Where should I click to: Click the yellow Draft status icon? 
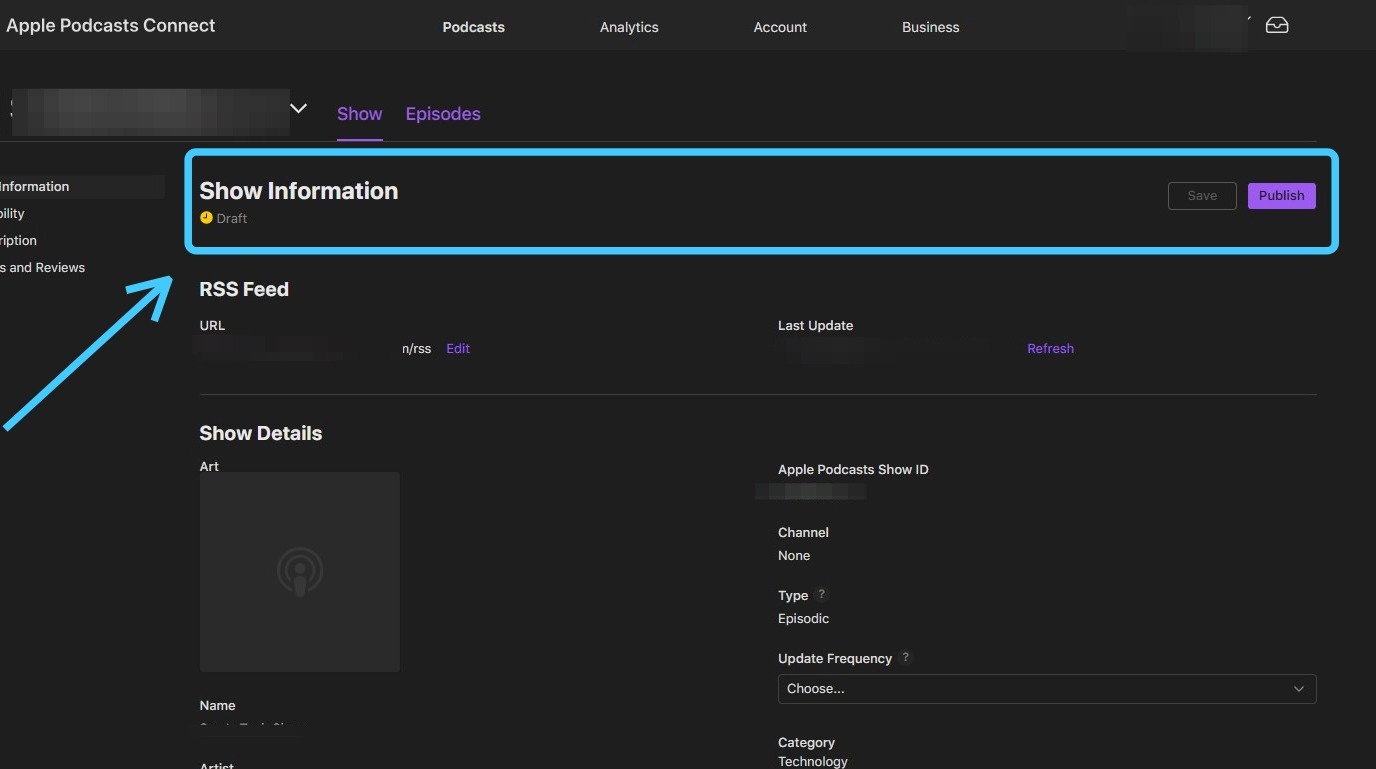[206, 218]
